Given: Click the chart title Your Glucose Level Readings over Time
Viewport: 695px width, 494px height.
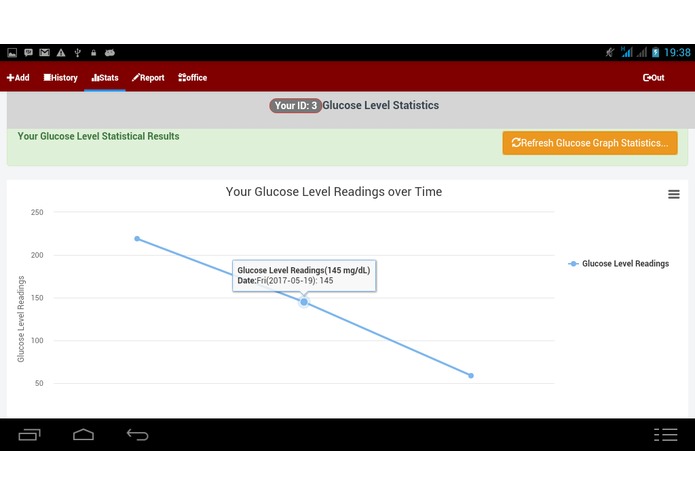Looking at the screenshot, I should tap(334, 191).
